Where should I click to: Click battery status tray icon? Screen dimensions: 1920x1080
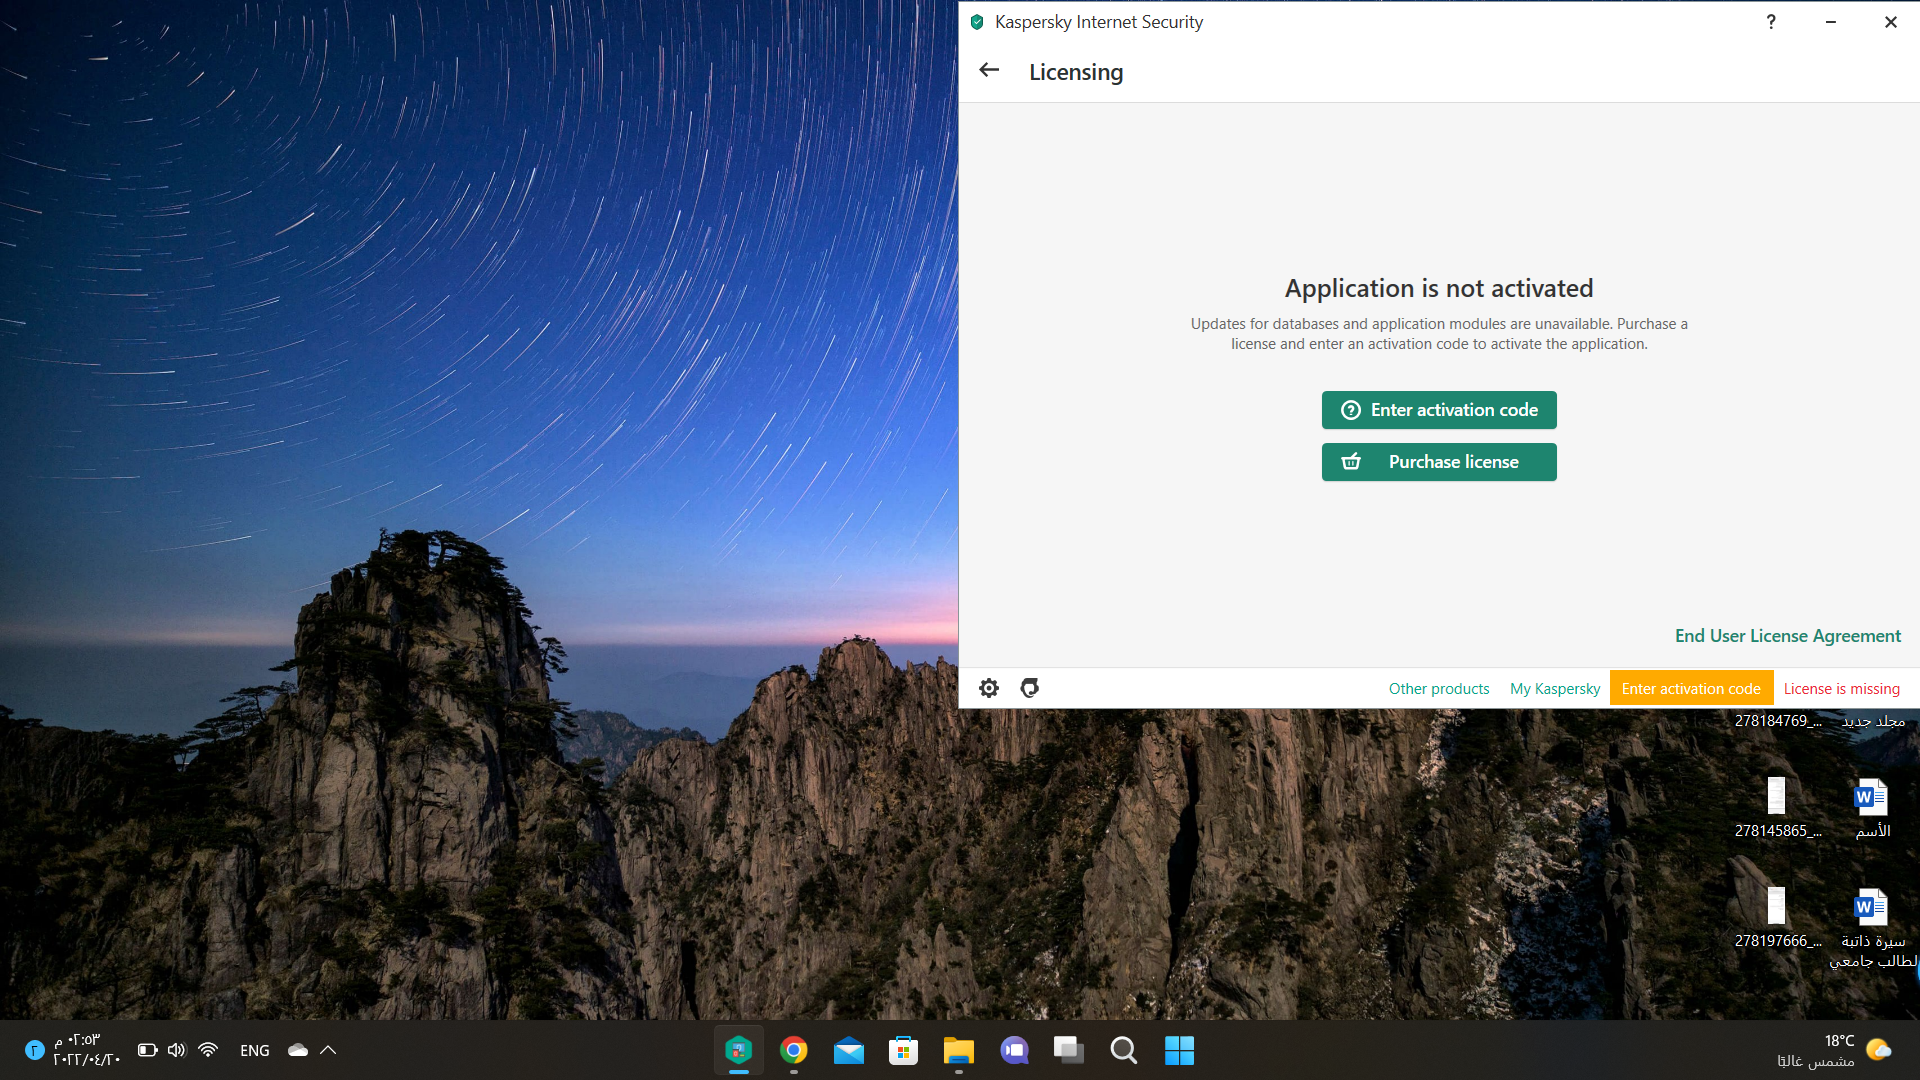(x=148, y=1050)
